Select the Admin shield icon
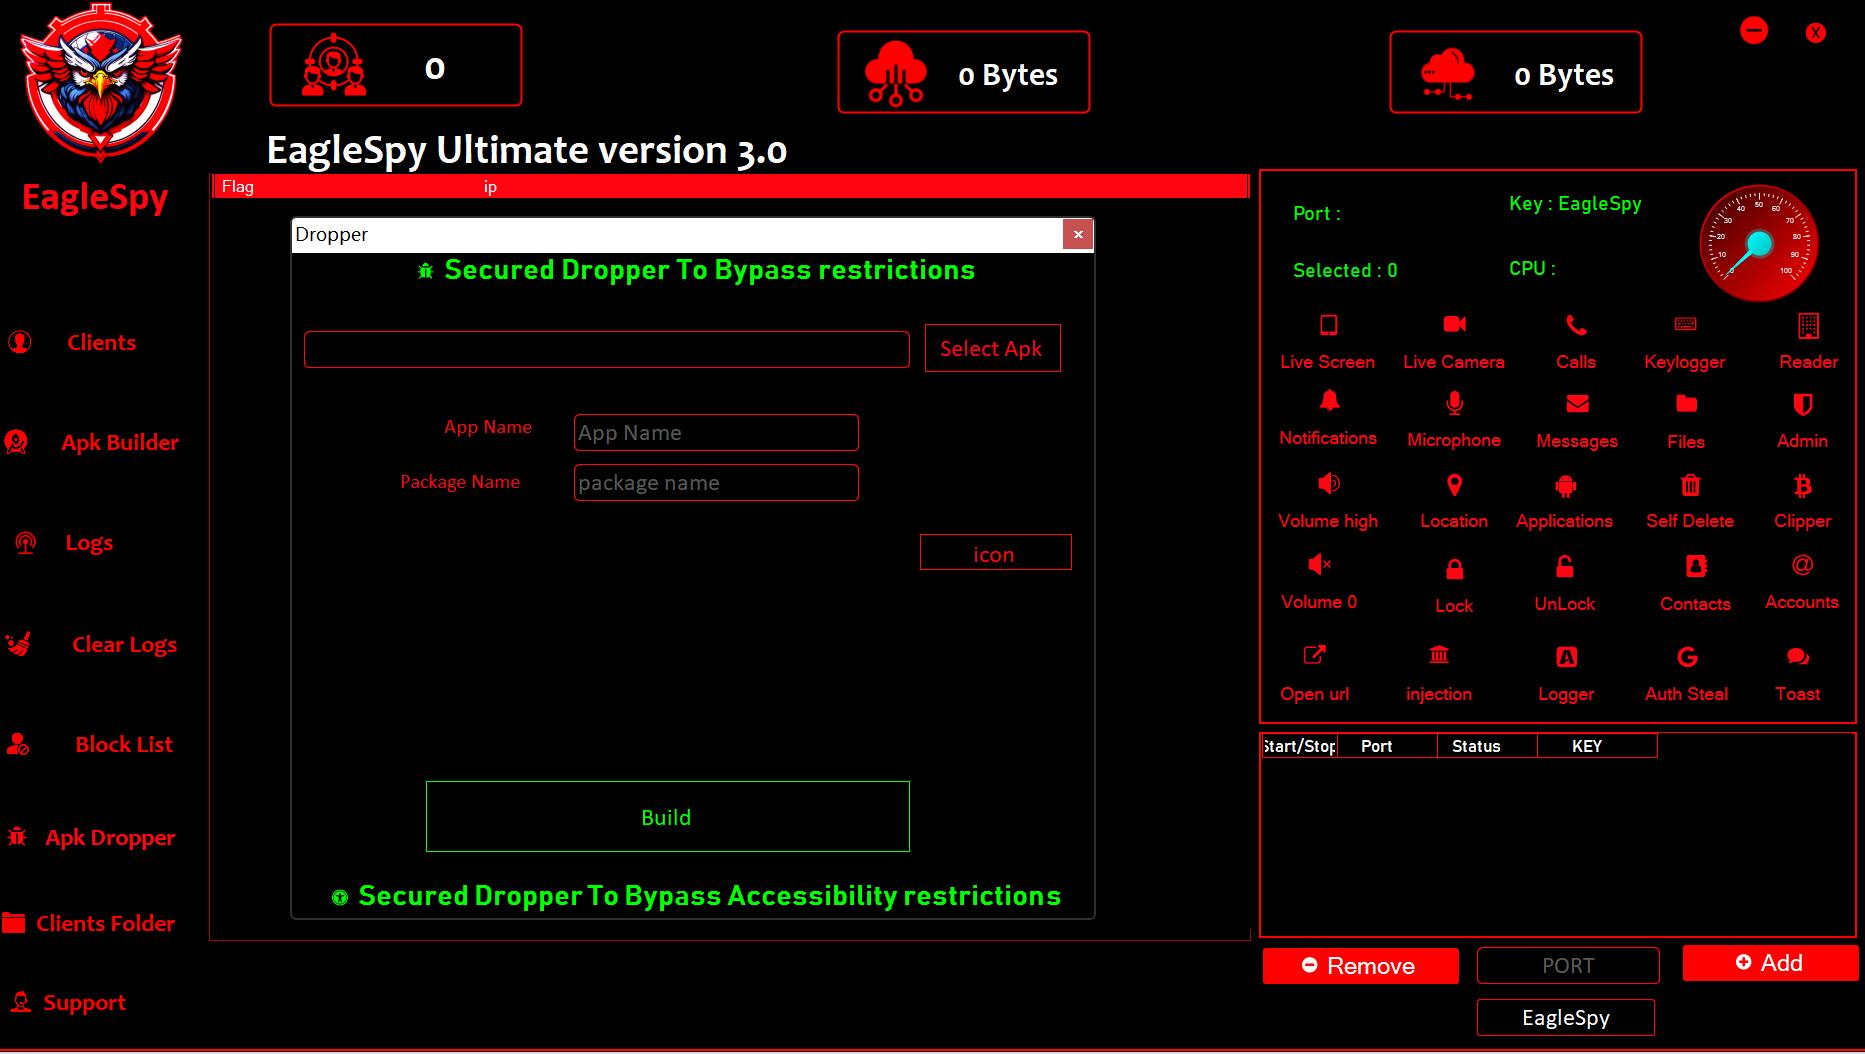The width and height of the screenshot is (1865, 1054). click(x=1802, y=404)
